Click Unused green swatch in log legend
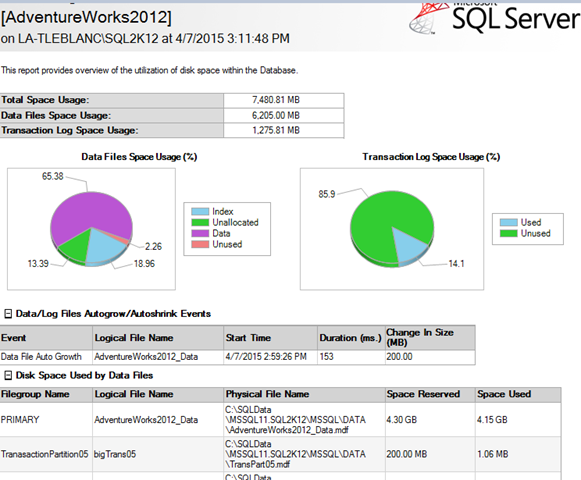This screenshot has width=581, height=480. (508, 234)
